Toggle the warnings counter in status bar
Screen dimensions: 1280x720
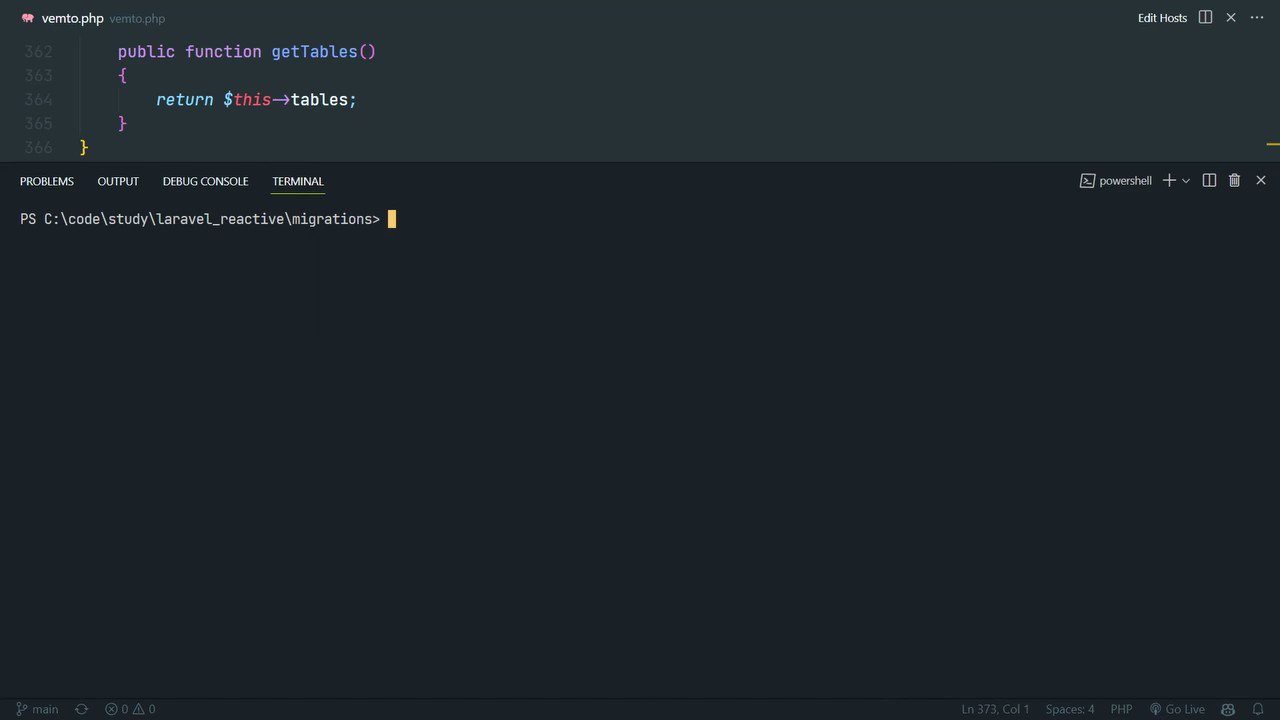click(143, 709)
